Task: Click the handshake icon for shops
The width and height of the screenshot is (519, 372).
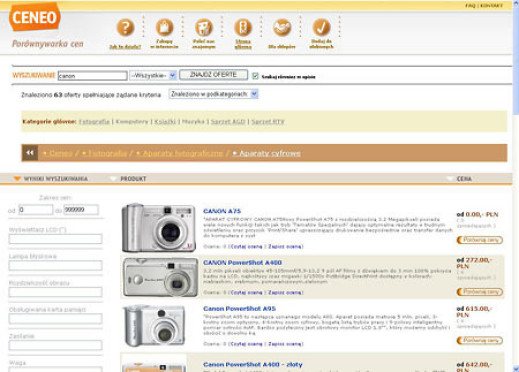Action: 282,27
